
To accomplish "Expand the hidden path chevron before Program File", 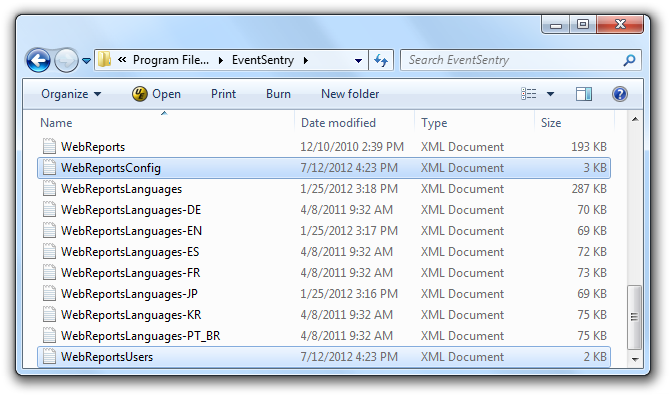I will (x=122, y=59).
